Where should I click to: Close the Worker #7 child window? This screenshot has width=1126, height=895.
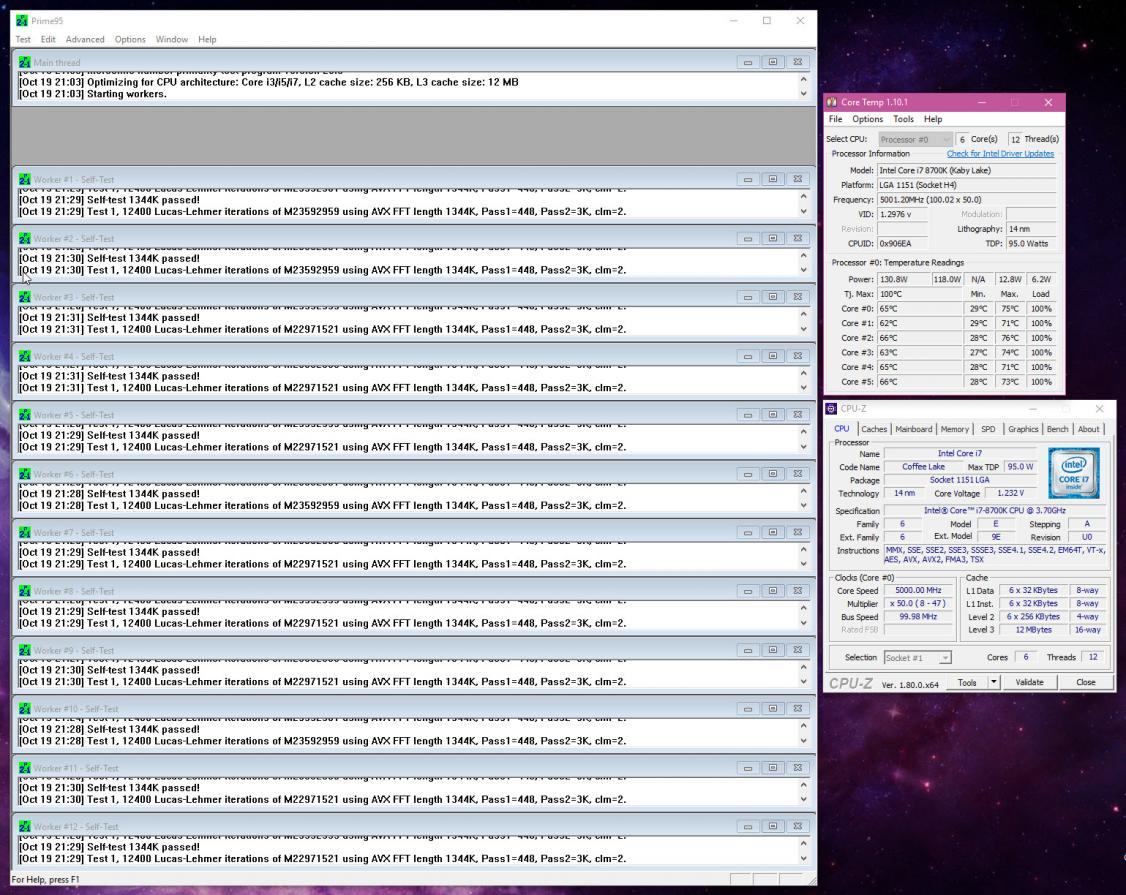point(797,533)
